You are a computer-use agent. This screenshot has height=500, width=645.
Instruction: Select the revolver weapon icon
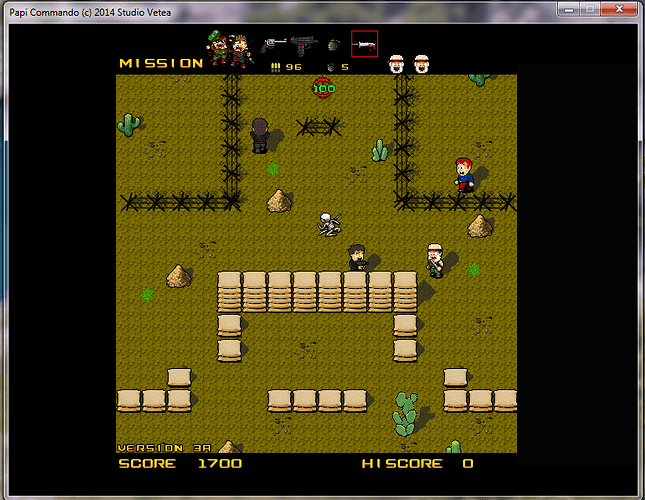273,44
